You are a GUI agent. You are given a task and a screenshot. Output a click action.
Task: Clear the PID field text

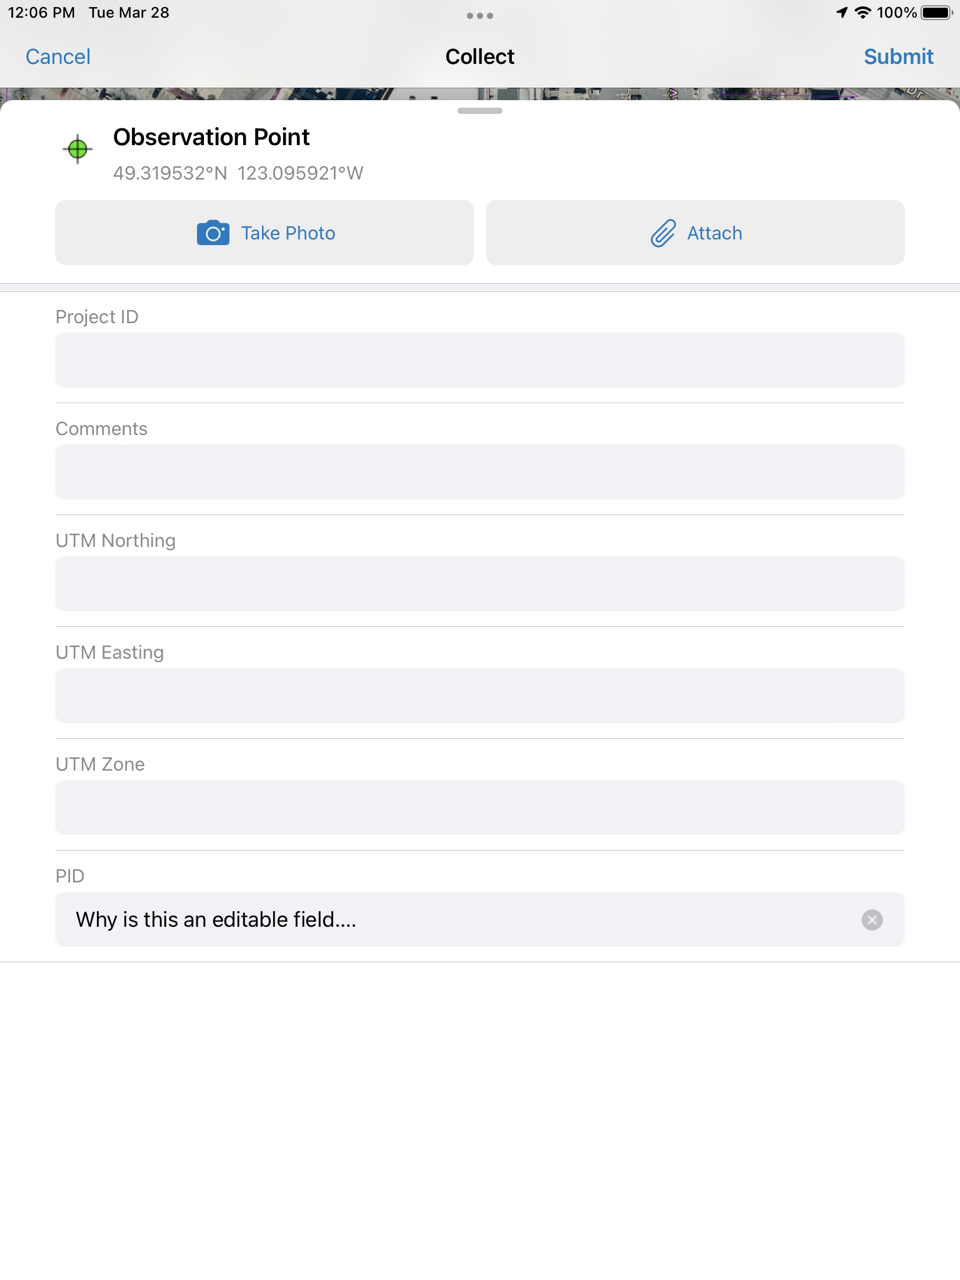[x=872, y=920]
